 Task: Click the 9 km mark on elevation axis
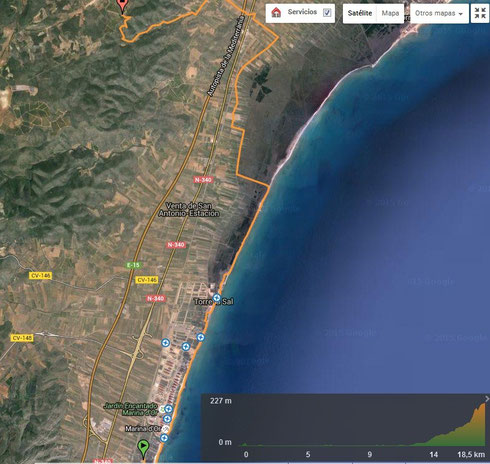click(370, 454)
